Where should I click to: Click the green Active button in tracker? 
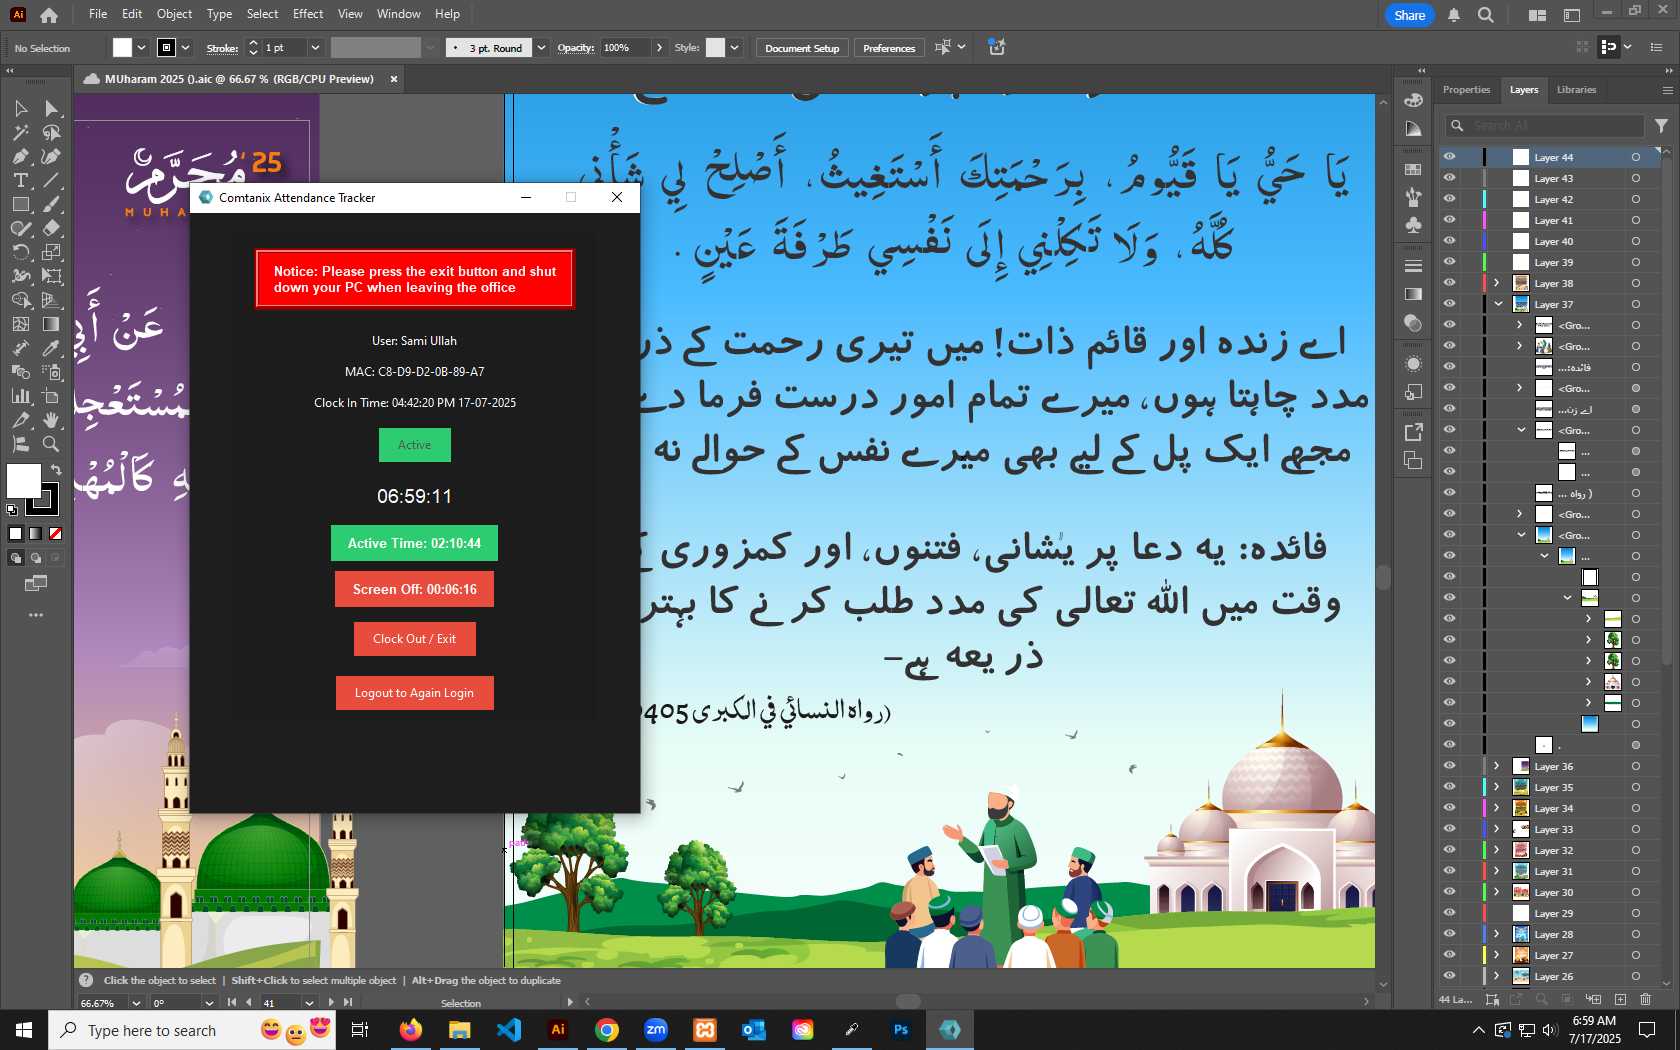pyautogui.click(x=414, y=445)
